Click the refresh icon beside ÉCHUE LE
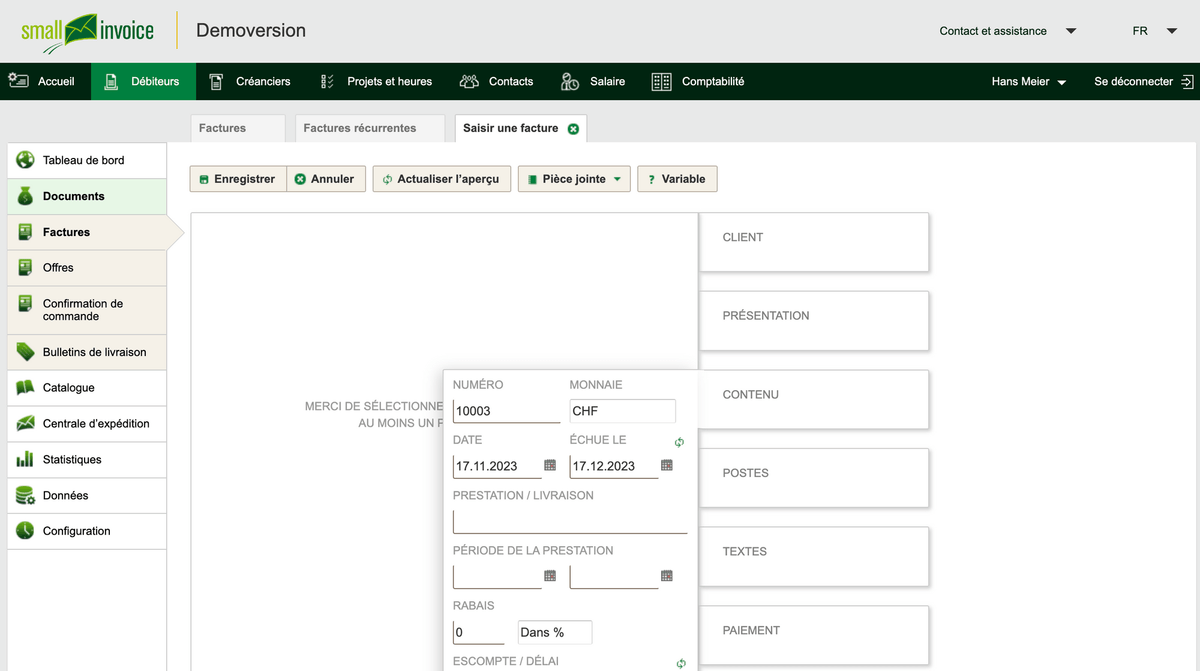This screenshot has height=671, width=1200. point(680,441)
